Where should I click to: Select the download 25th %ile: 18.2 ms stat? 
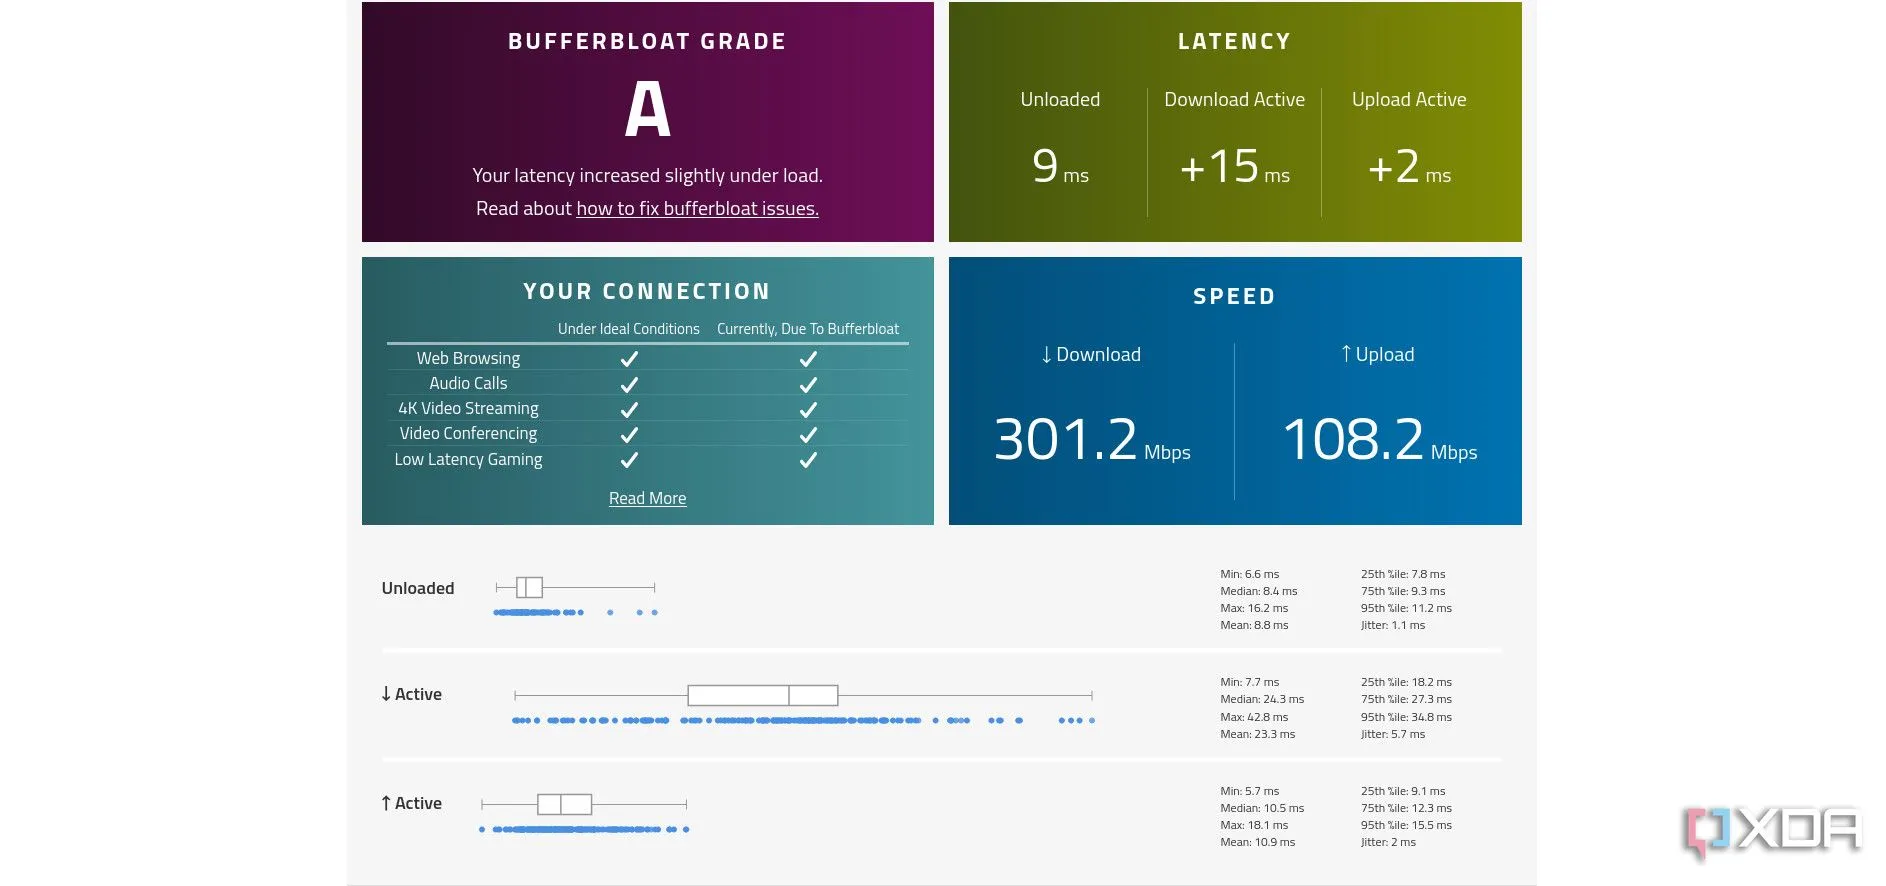[x=1406, y=682]
